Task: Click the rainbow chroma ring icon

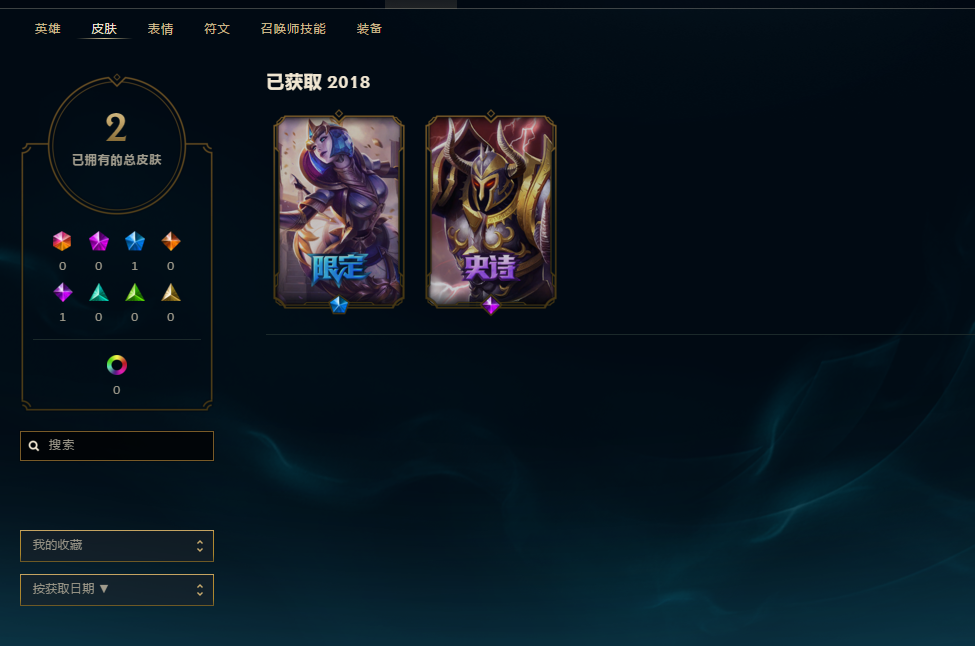Action: [x=117, y=365]
